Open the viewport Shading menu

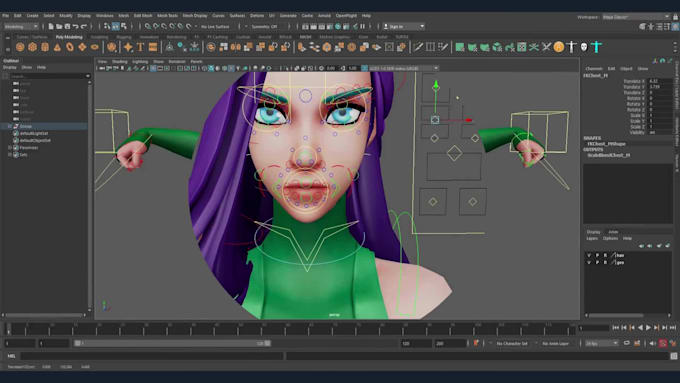(120, 62)
